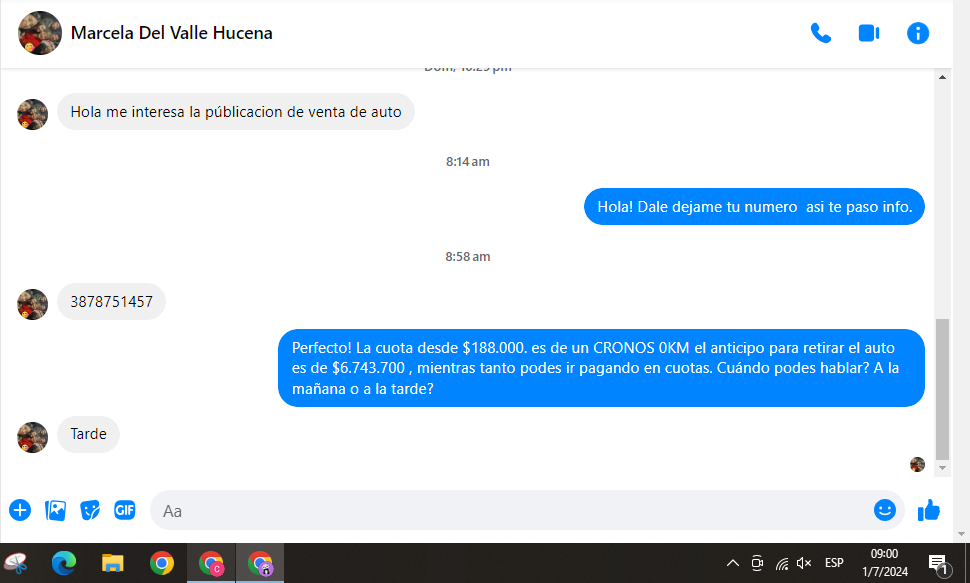Click avatar beside phone number message
The image size is (970, 583).
pyautogui.click(x=32, y=304)
